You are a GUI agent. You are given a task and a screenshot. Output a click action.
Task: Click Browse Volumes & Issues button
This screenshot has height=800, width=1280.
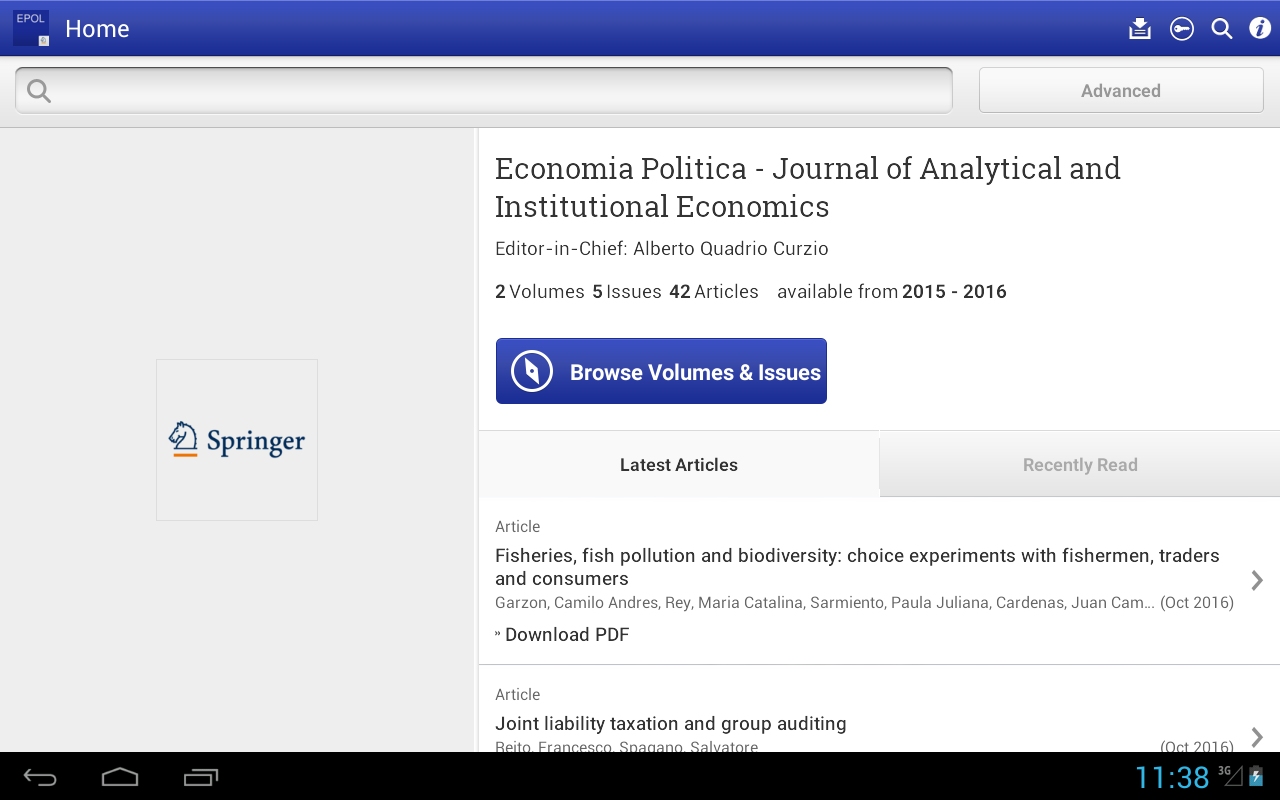[661, 371]
